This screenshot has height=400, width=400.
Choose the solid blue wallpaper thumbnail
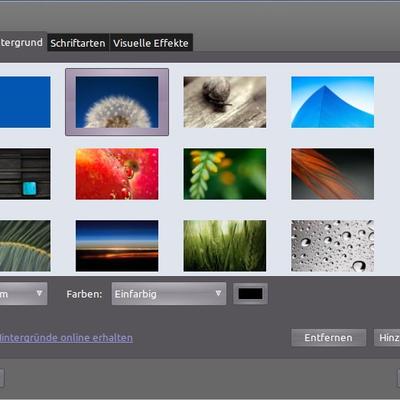click(x=25, y=102)
